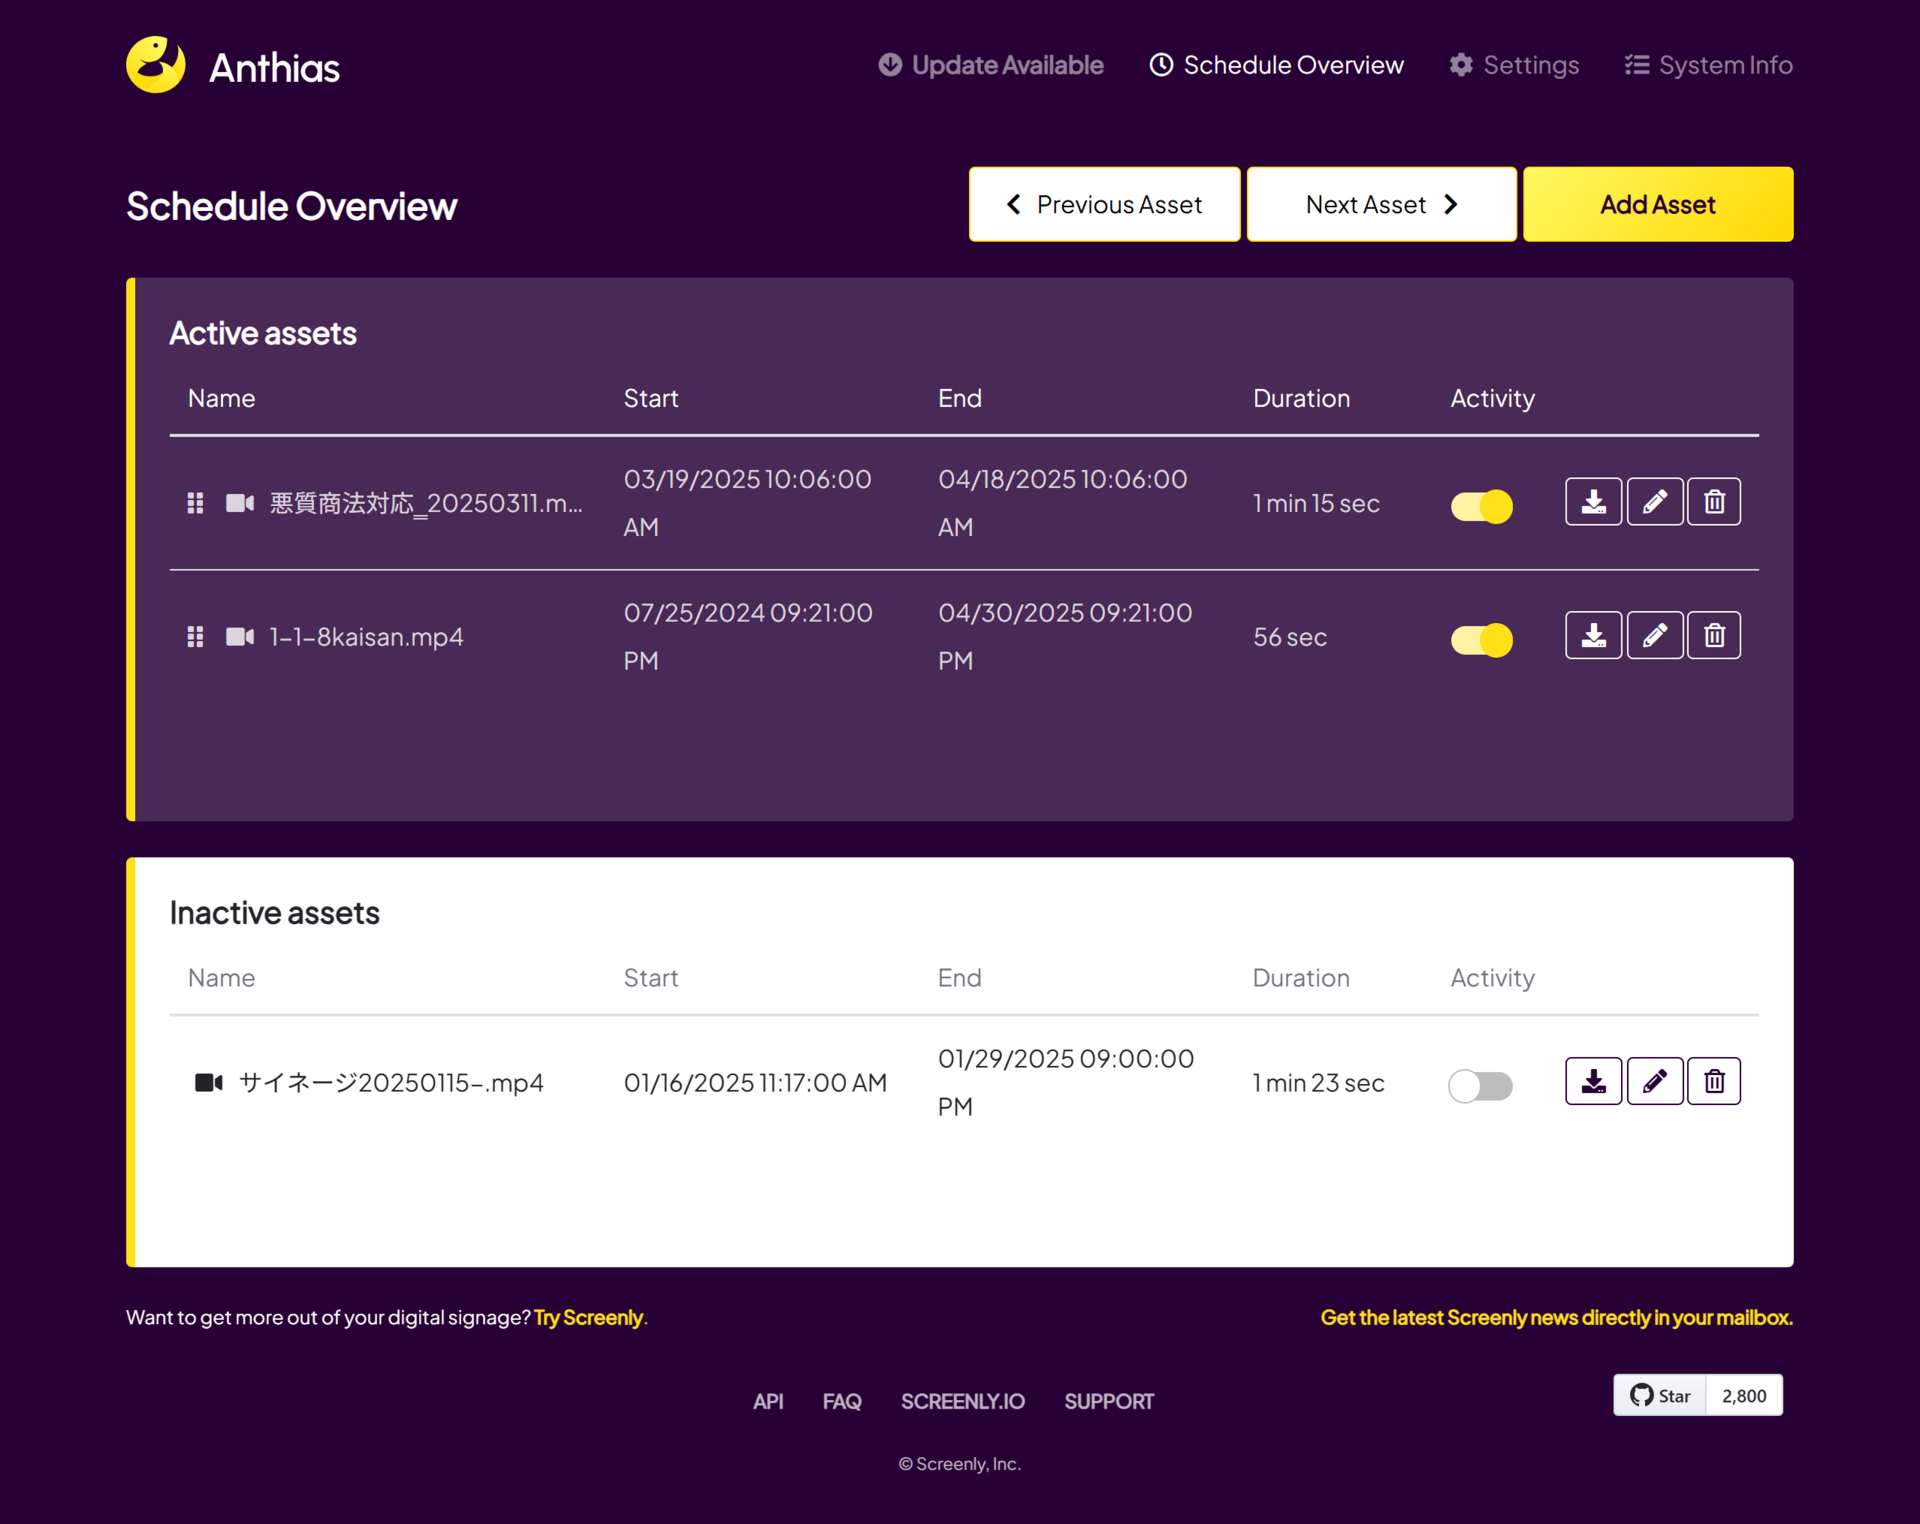Delete the 1-1-8kaisan.mp4 asset
Screen dimensions: 1920x1524
pos(1713,634)
